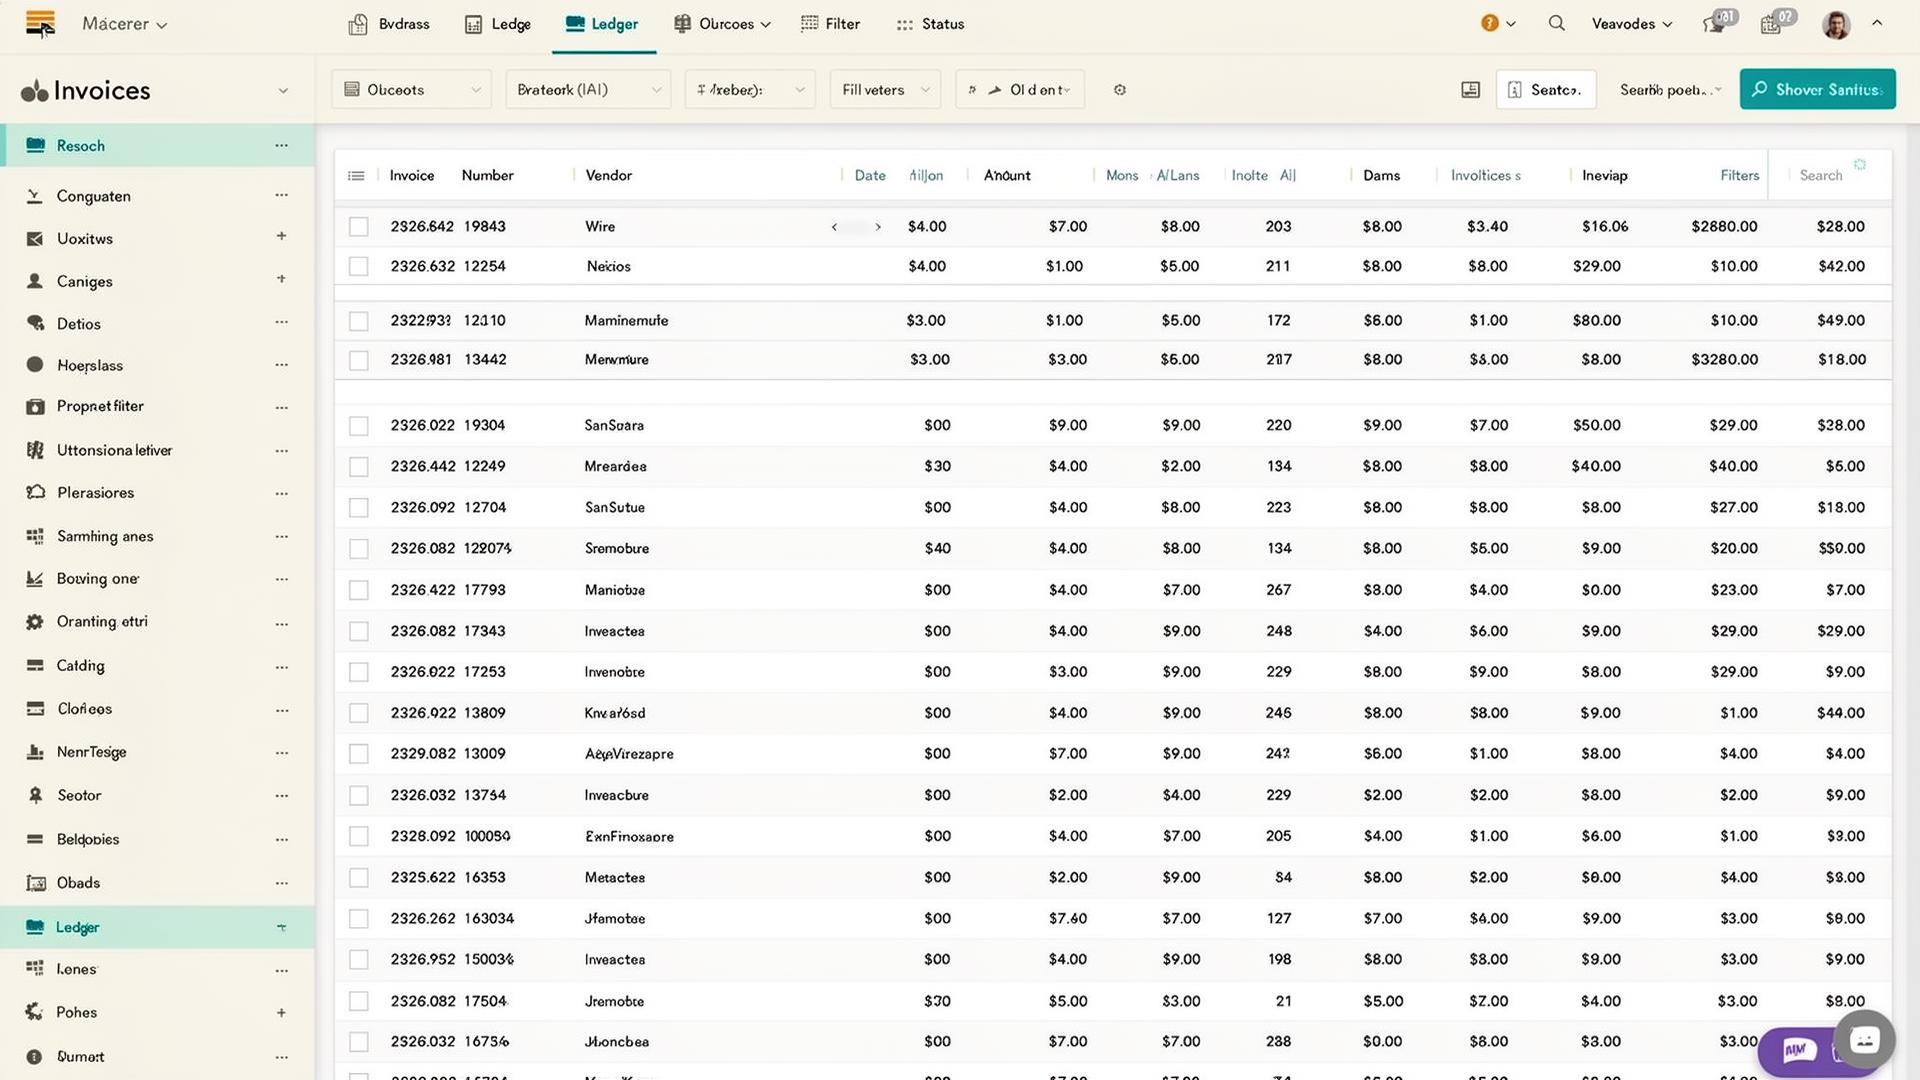1920x1080 pixels.
Task: Open the Oluceots filter dropdown
Action: [411, 90]
